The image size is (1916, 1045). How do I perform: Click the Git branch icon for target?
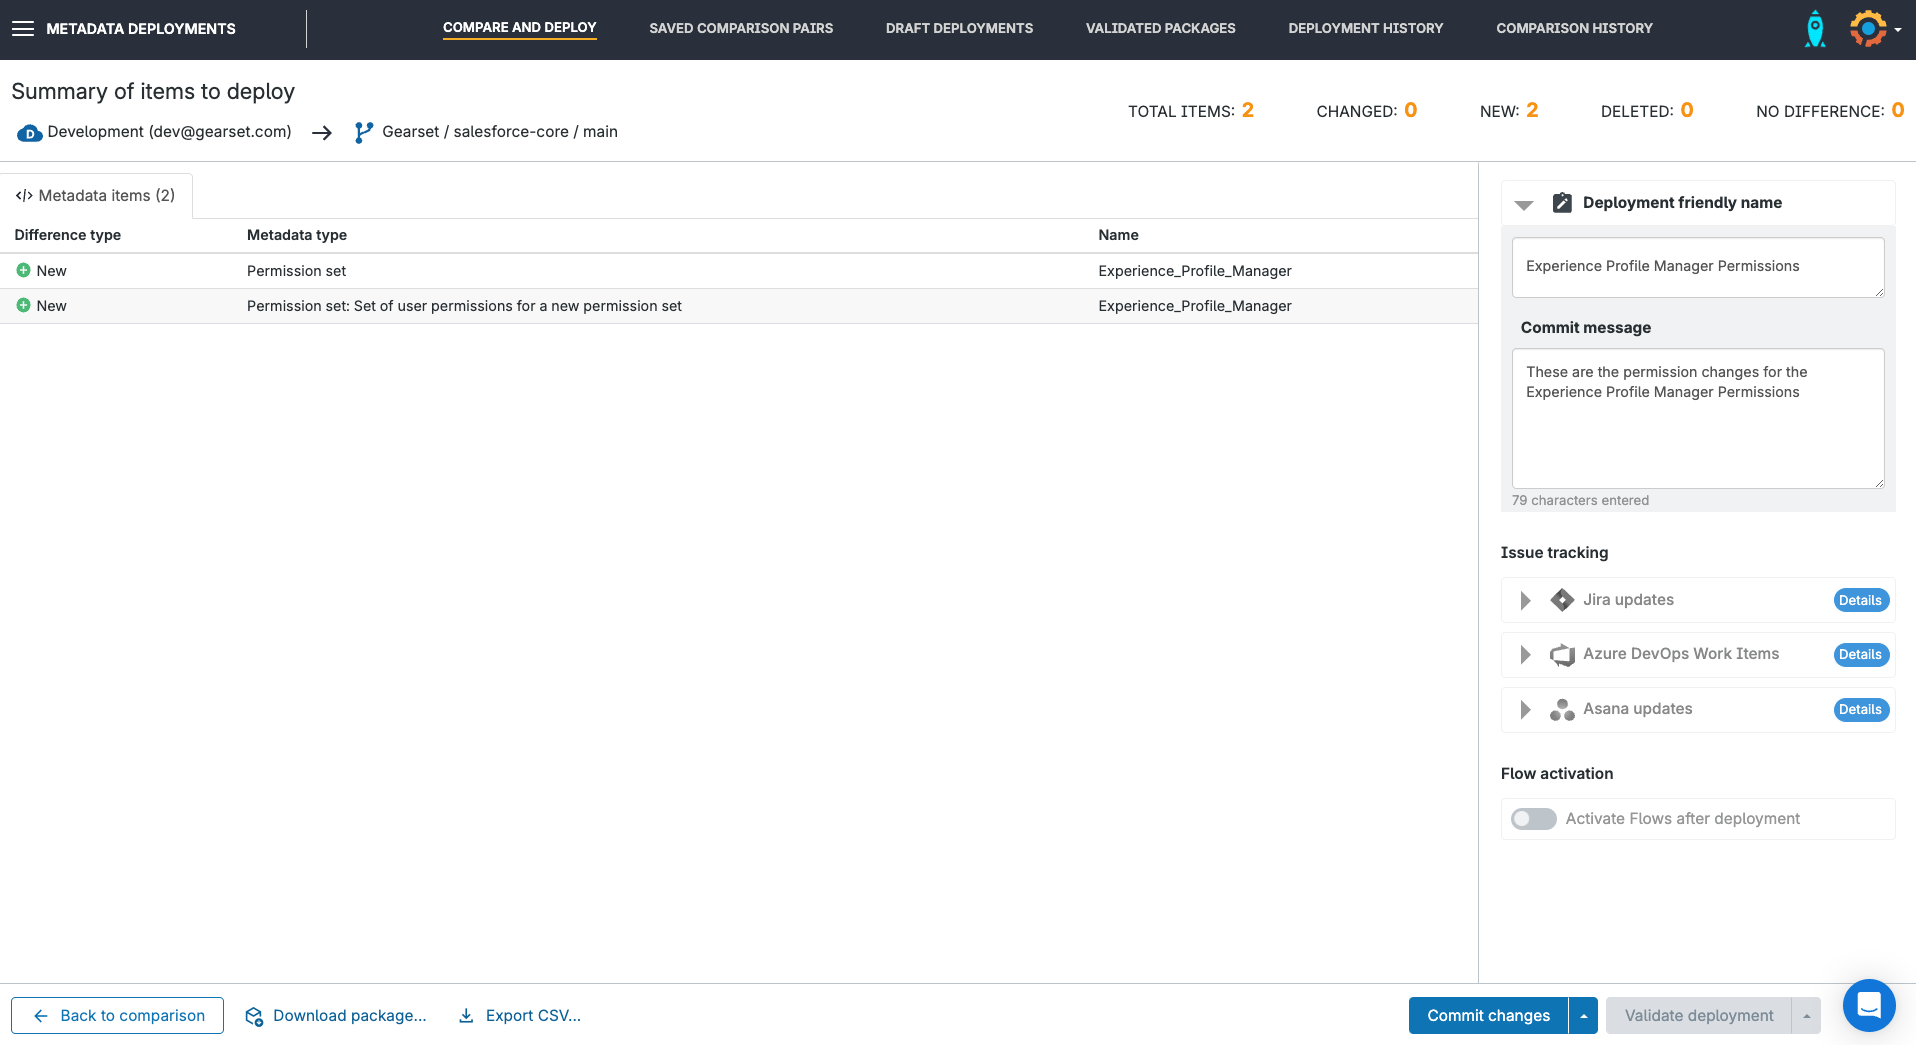point(364,132)
